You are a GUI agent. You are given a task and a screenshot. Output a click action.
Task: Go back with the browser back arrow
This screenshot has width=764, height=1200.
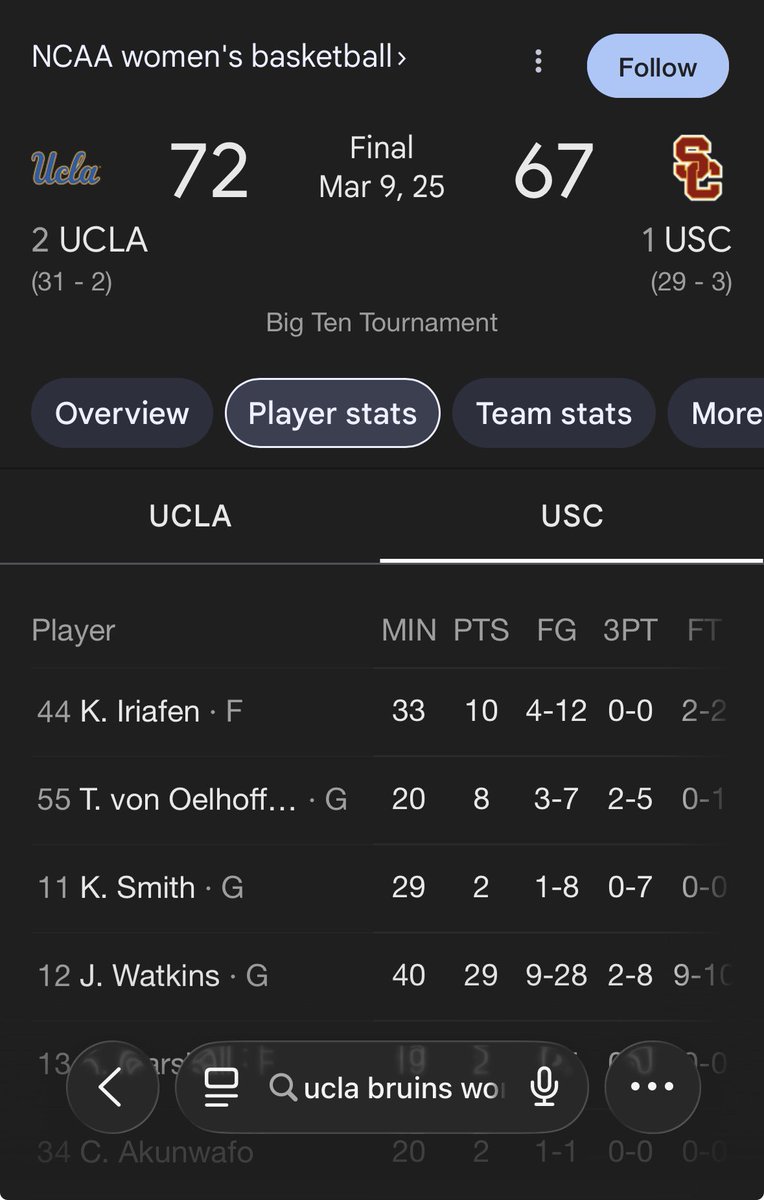coord(112,1087)
